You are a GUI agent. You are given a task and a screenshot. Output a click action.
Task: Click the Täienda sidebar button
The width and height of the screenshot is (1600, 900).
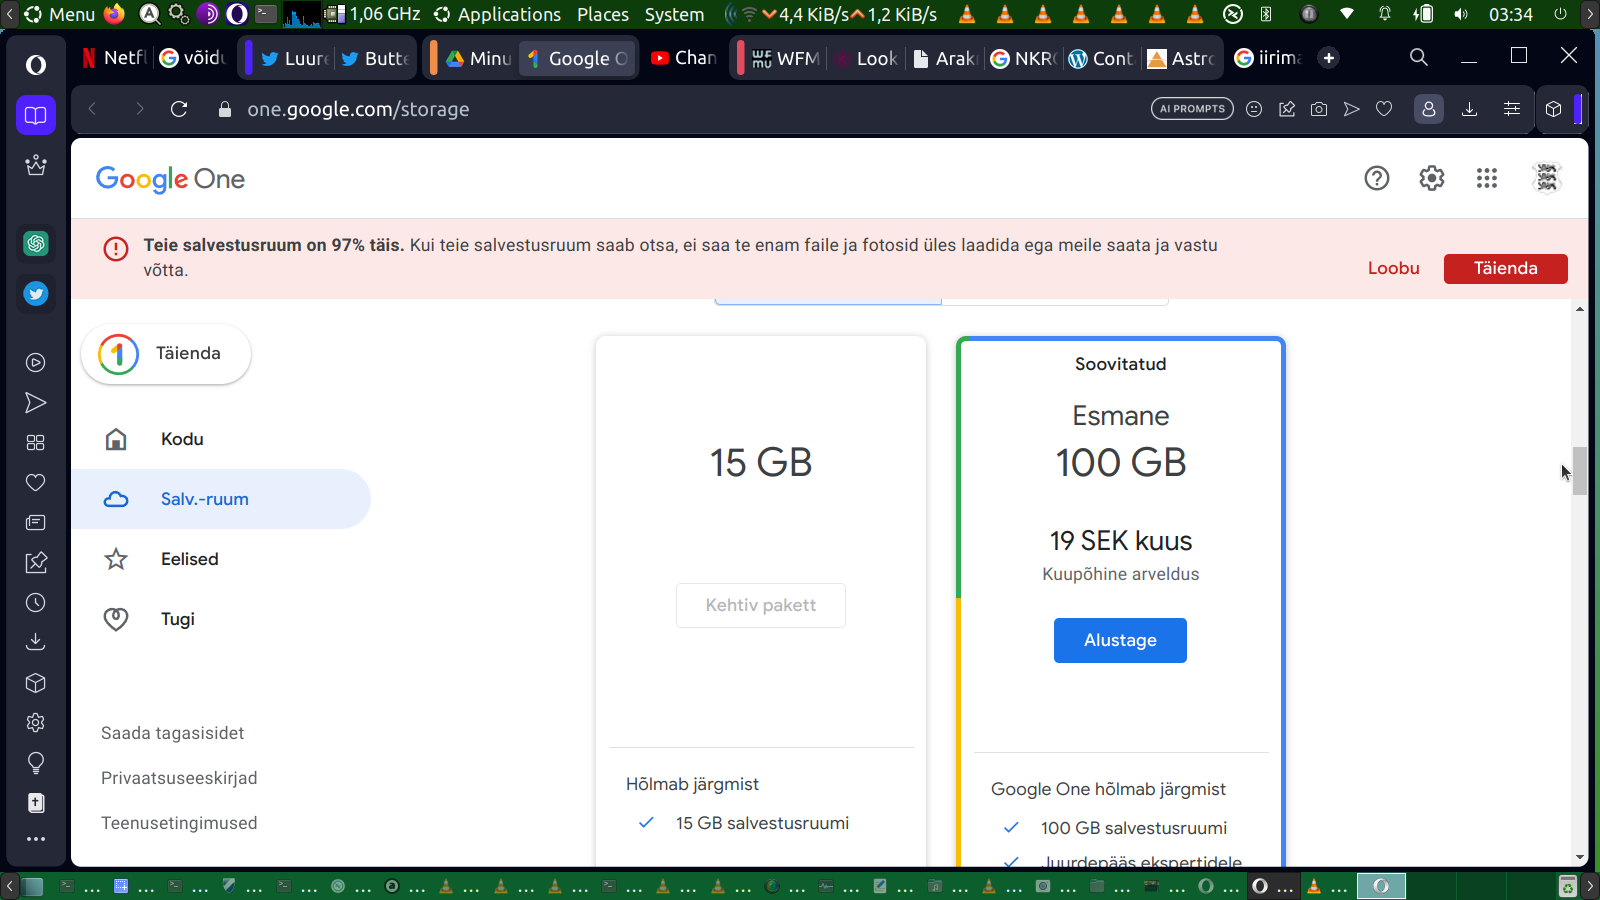coord(166,354)
